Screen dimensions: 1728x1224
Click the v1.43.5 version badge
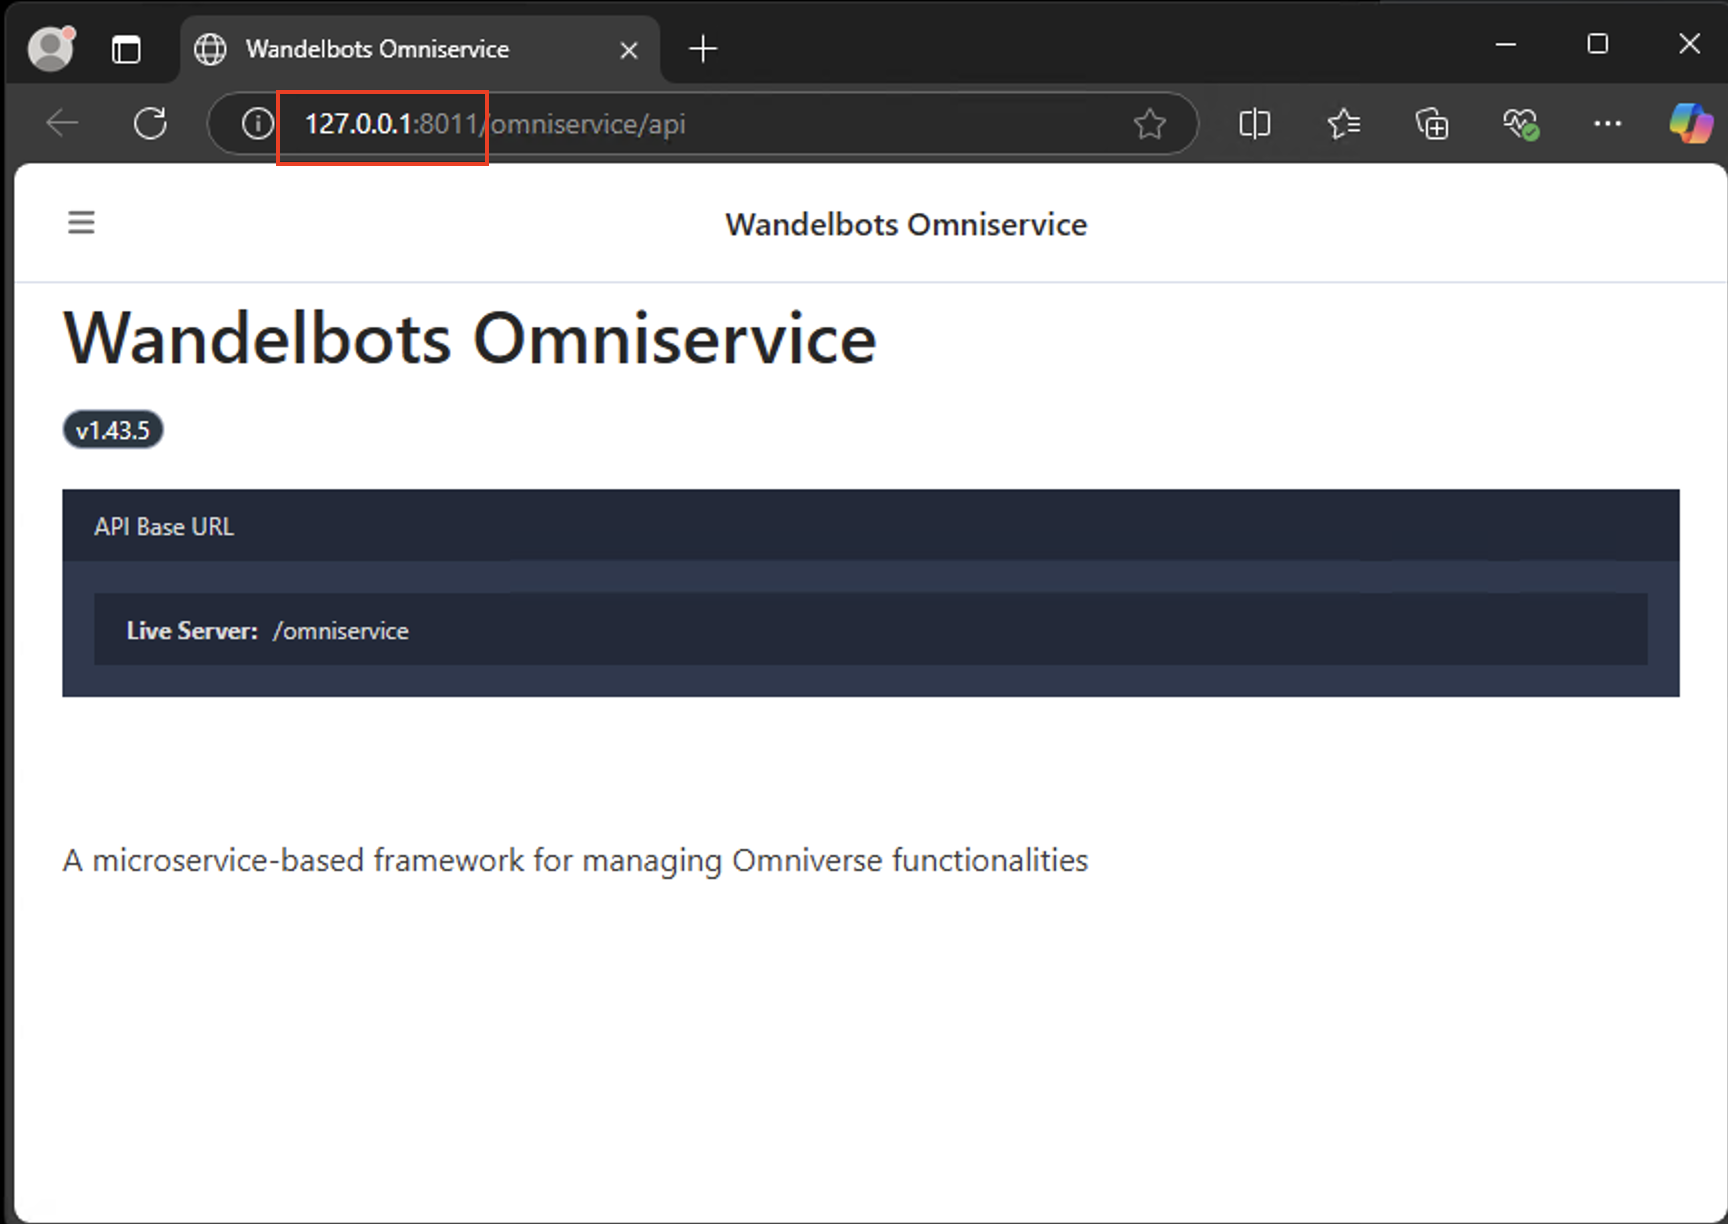pyautogui.click(x=112, y=429)
